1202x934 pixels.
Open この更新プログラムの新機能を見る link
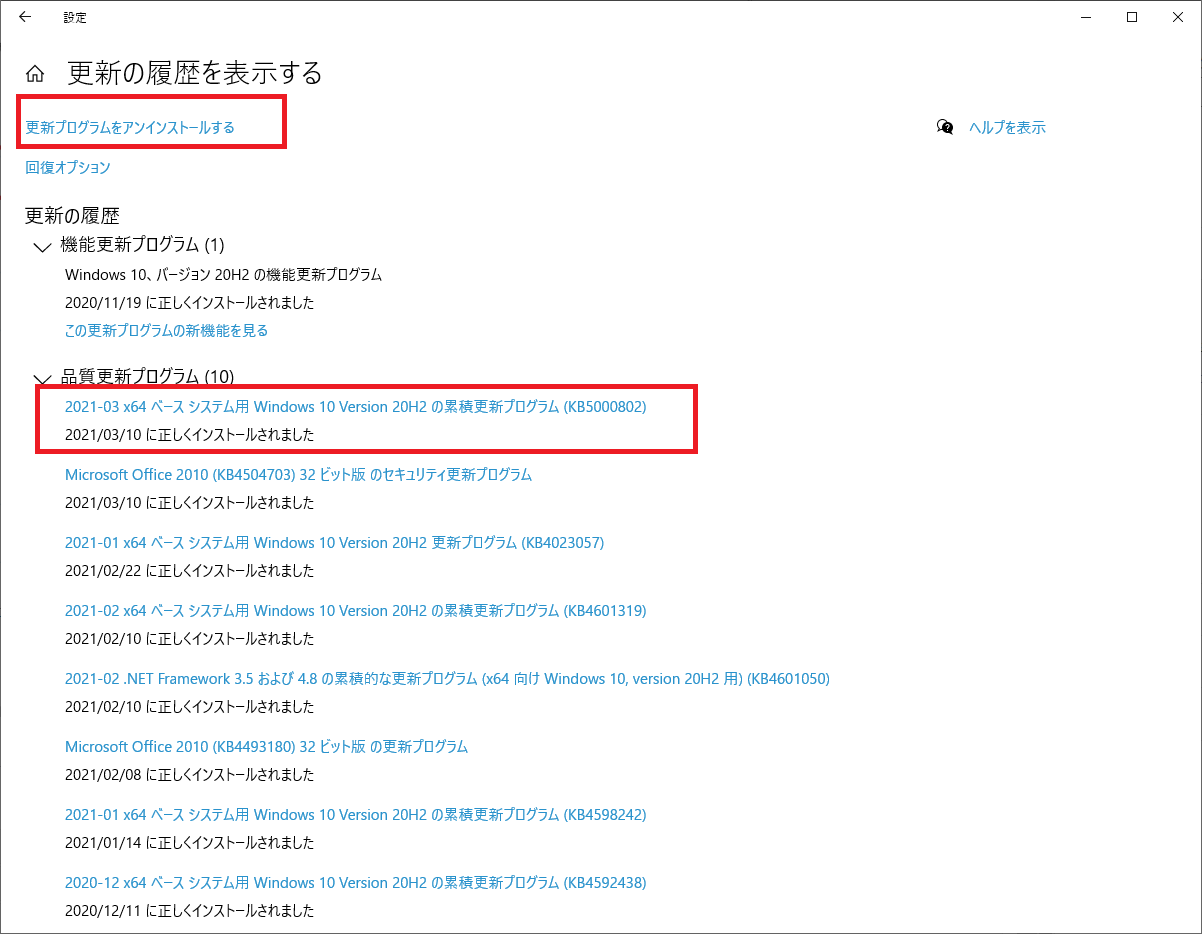point(166,330)
